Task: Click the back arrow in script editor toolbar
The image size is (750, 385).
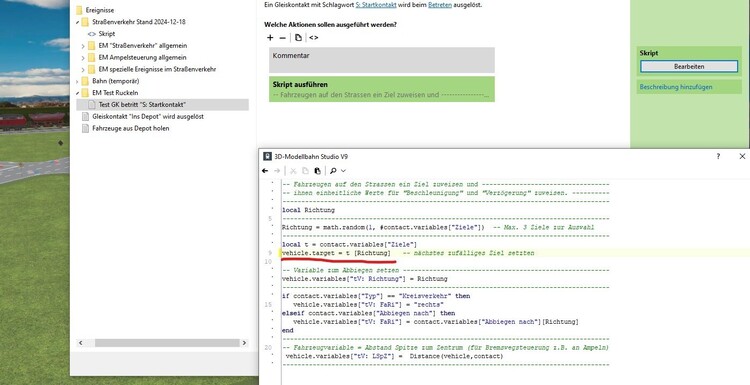Action: pyautogui.click(x=265, y=171)
